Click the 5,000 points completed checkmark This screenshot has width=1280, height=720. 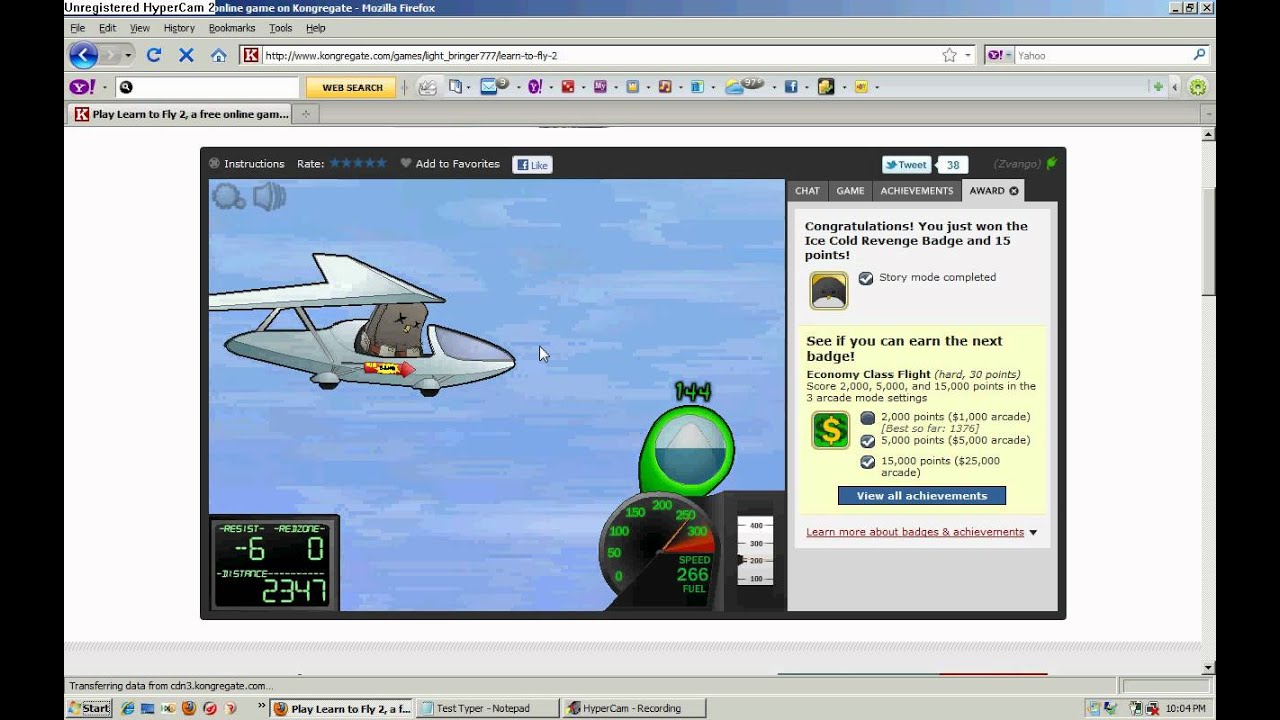click(868, 441)
